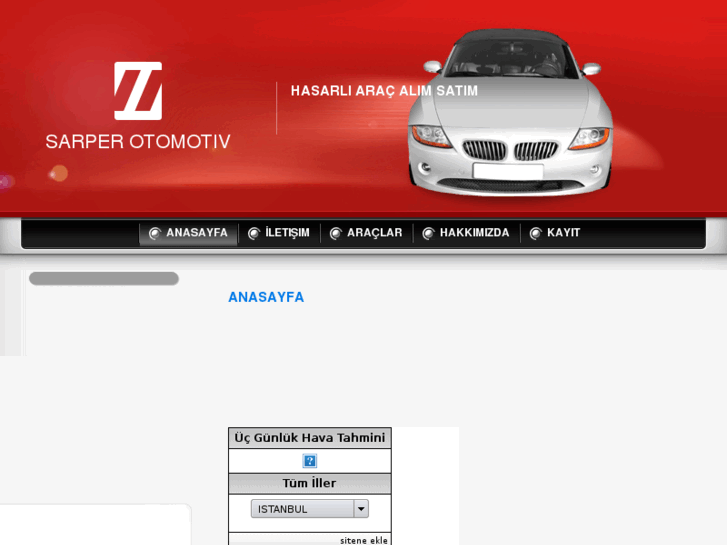The width and height of the screenshot is (727, 545).
Task: Click the bullet icon beside İLETİŞİM
Action: click(254, 233)
